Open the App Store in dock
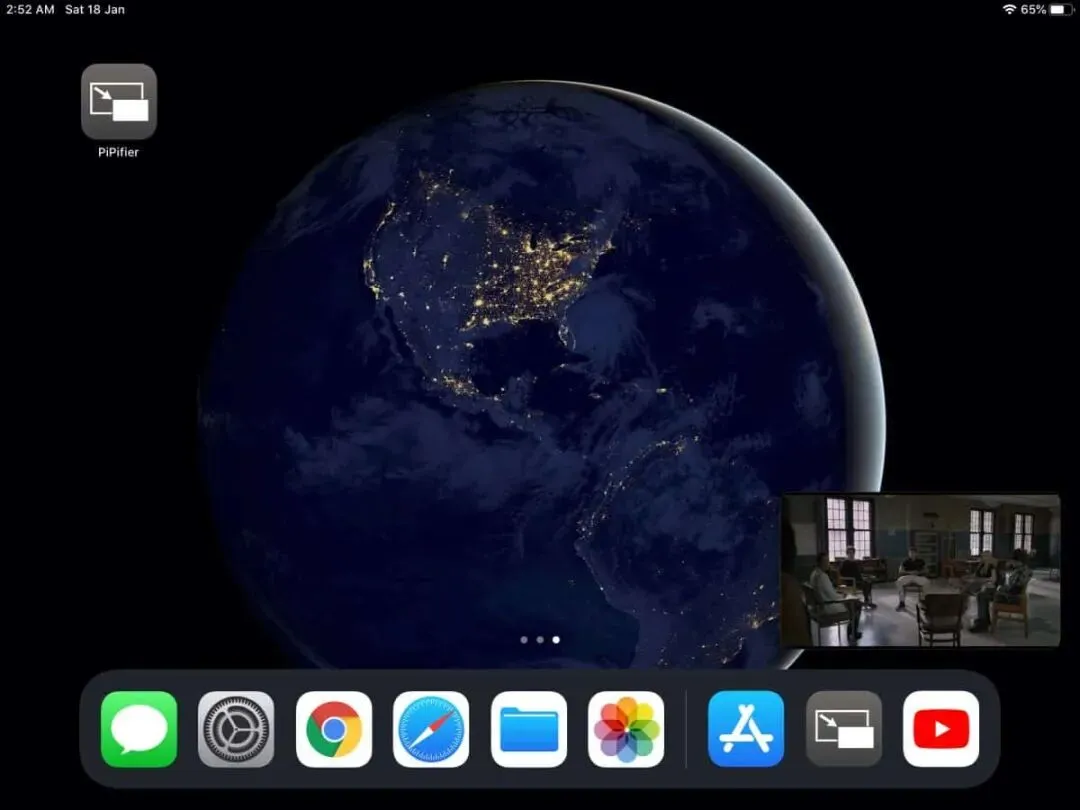 (746, 729)
